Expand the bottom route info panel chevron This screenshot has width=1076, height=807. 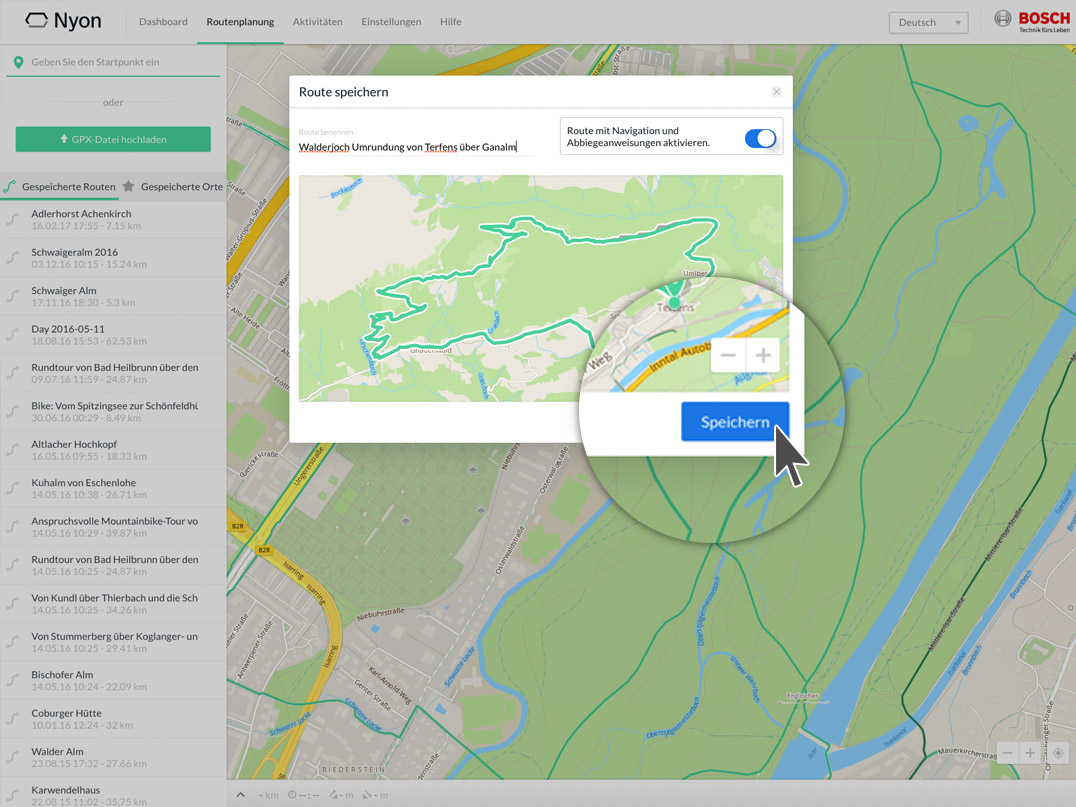click(x=241, y=795)
